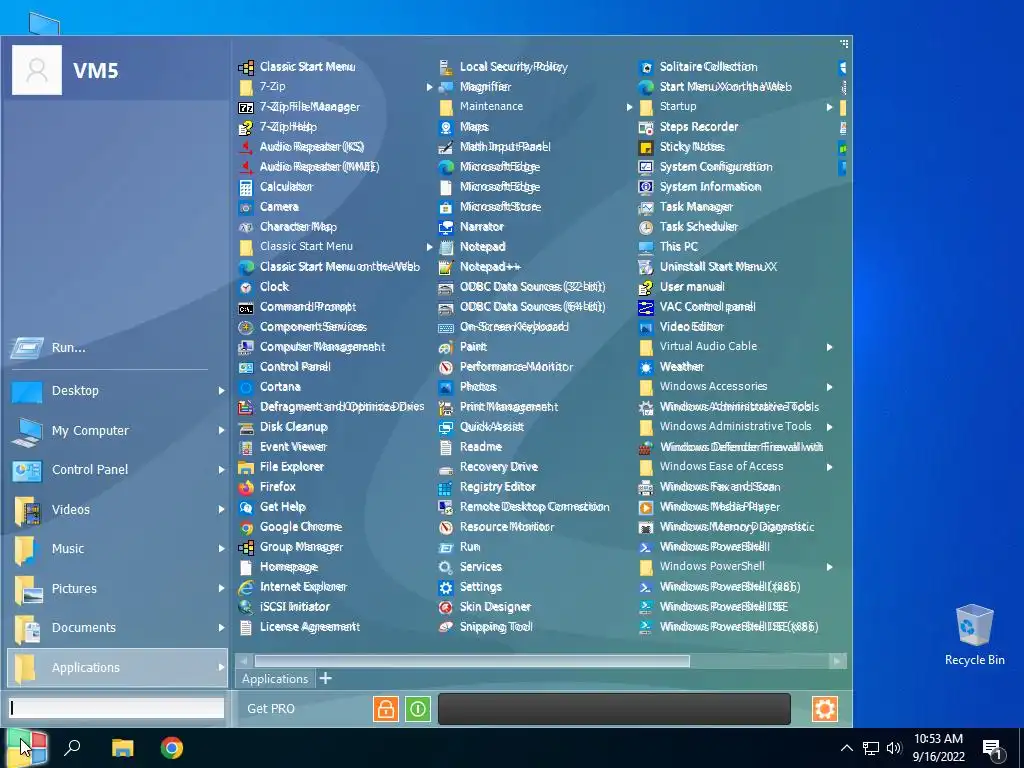Screen dimensions: 1024x768
Task: Open Chrome from the taskbar
Action: pos(172,748)
